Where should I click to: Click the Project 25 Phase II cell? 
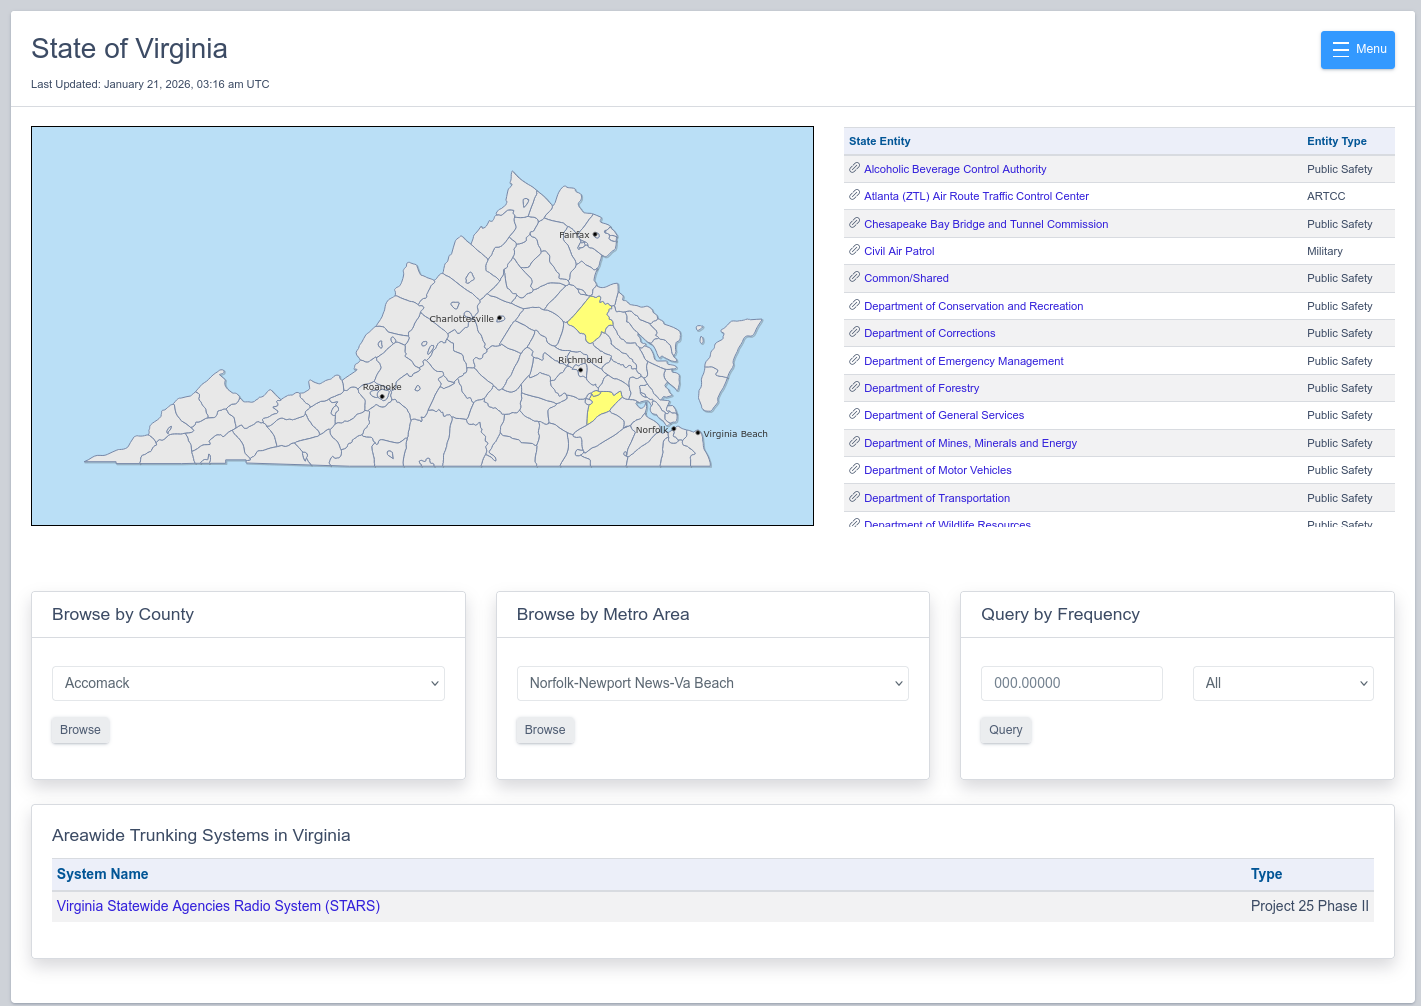[x=1310, y=906]
